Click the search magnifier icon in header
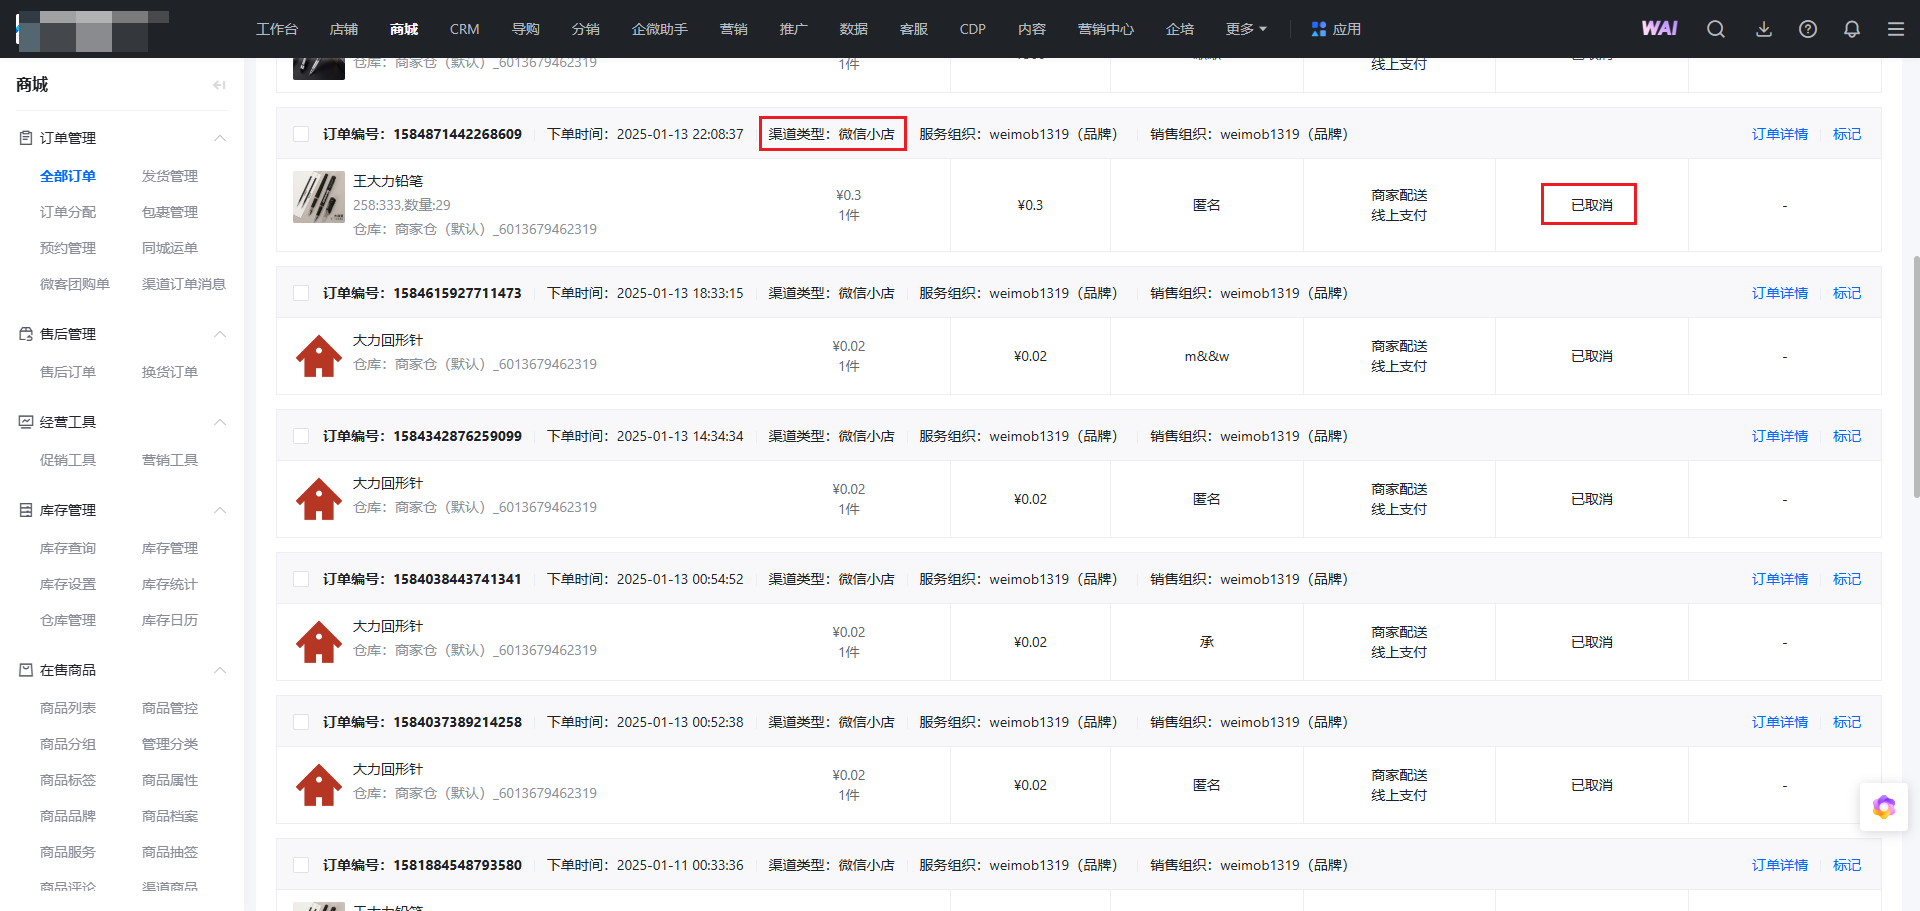This screenshot has width=1920, height=911. coord(1716,29)
